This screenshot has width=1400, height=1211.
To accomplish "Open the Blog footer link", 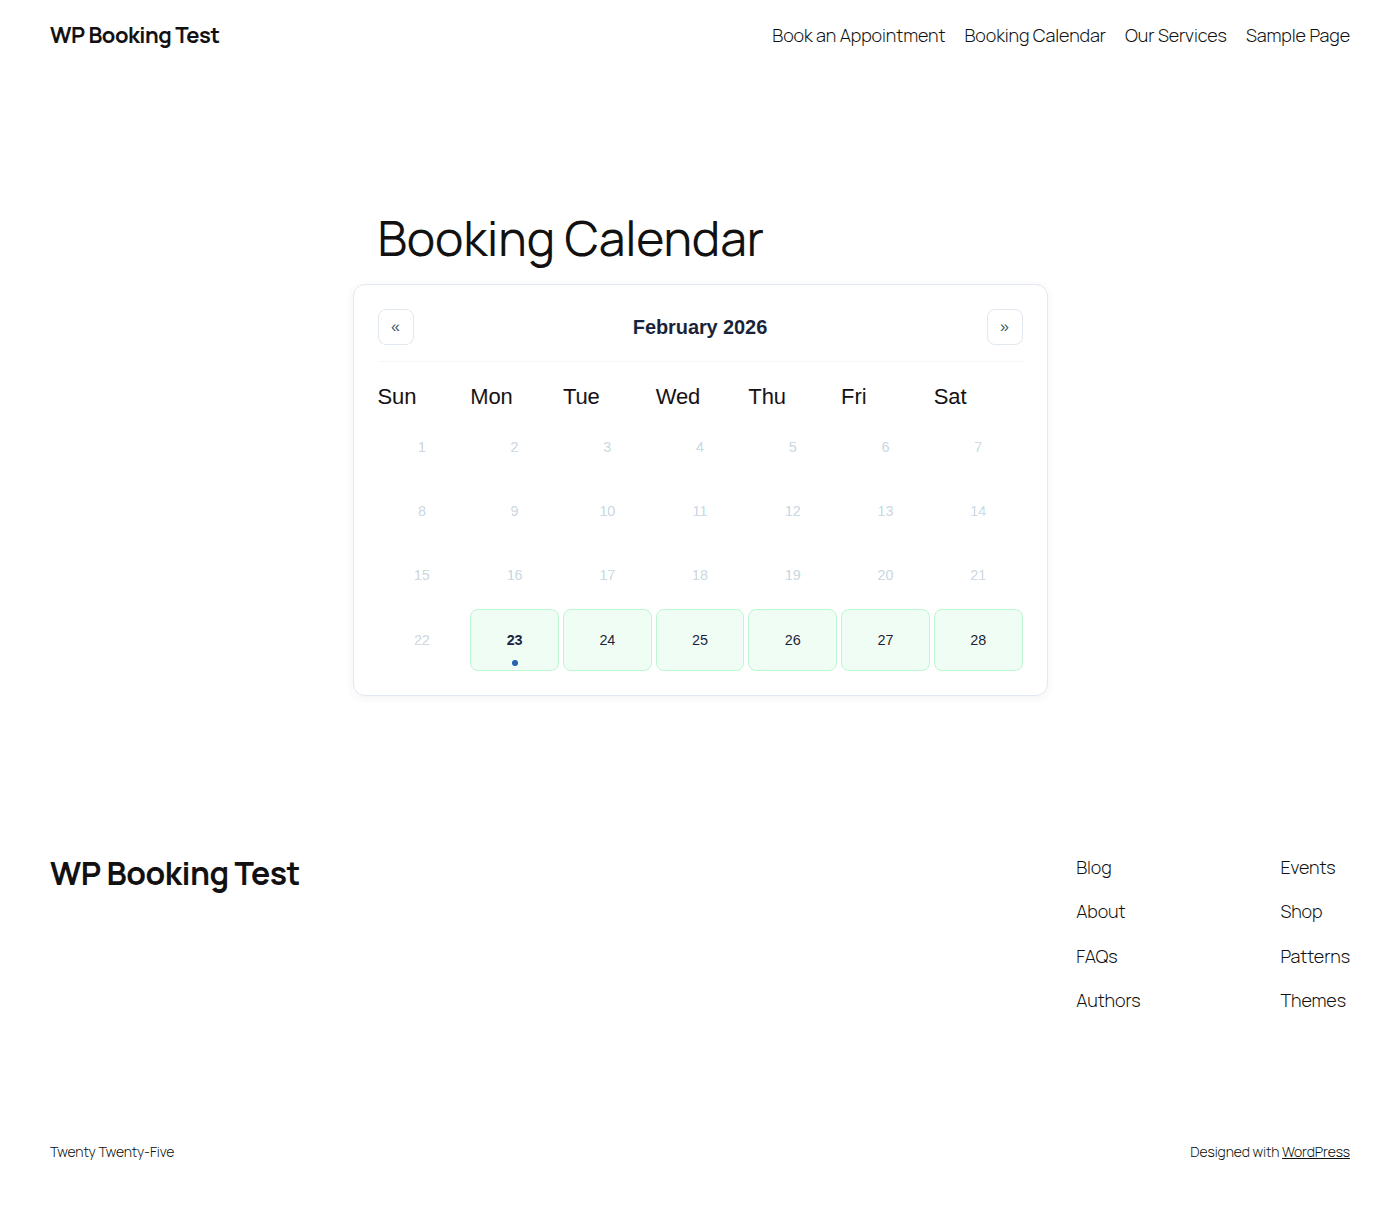I will tap(1093, 868).
